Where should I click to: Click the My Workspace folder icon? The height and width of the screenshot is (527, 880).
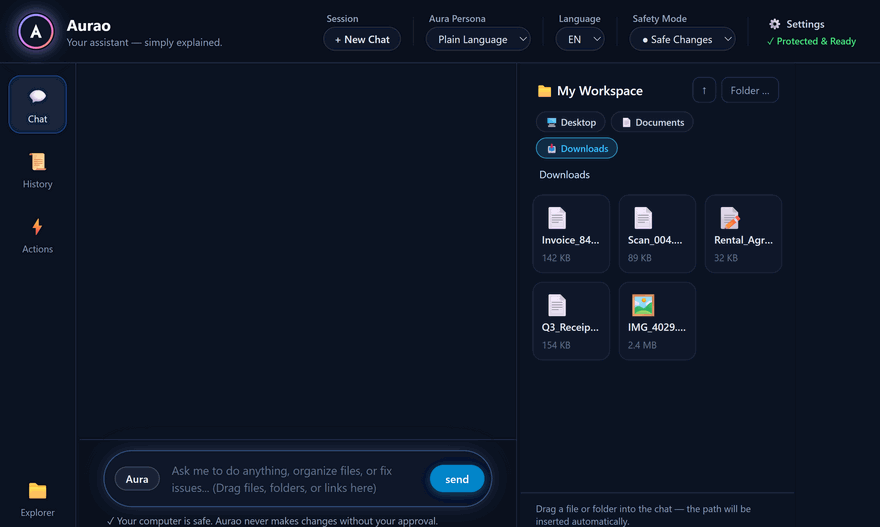click(544, 91)
